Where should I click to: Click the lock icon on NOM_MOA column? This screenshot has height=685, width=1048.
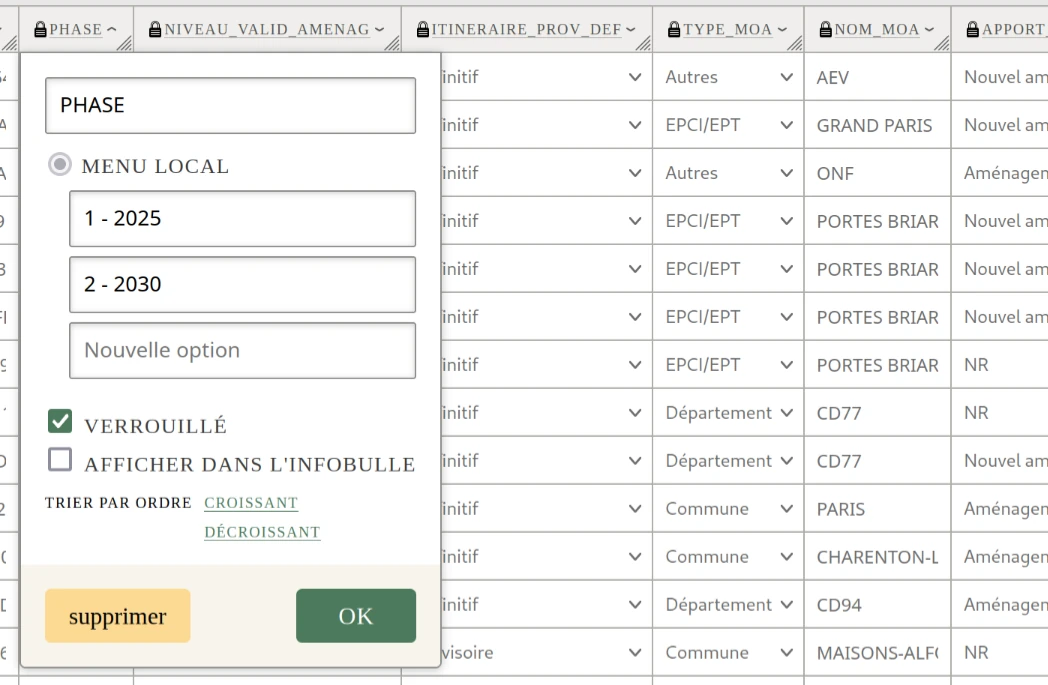coord(826,30)
